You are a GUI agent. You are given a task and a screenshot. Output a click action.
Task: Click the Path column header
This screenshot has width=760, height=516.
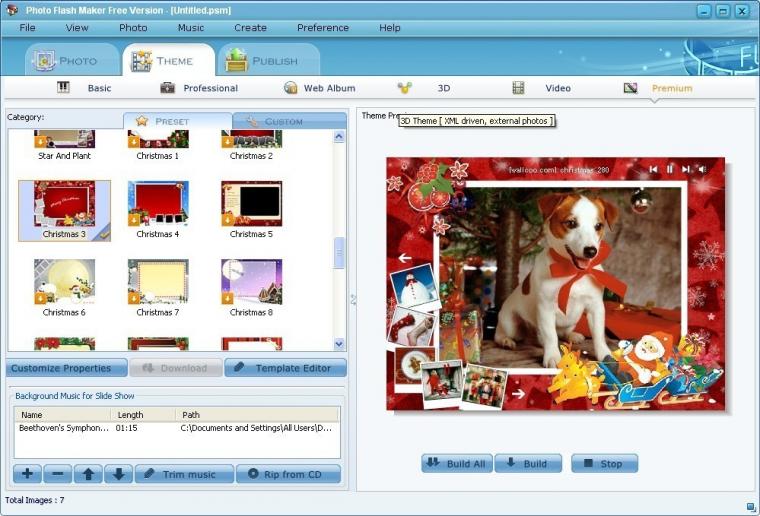click(257, 415)
